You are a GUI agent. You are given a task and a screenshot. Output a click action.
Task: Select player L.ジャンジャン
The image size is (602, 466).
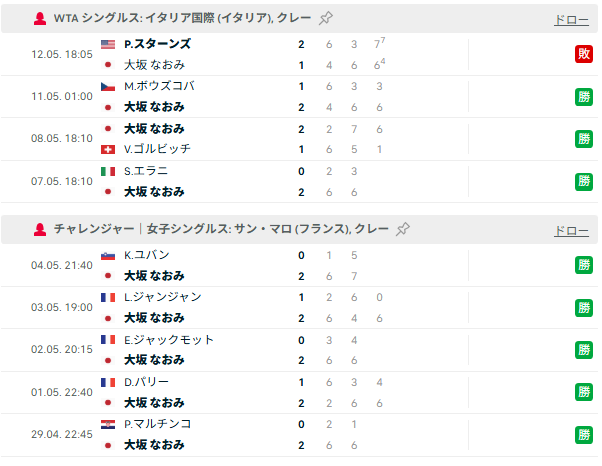pyautogui.click(x=163, y=297)
